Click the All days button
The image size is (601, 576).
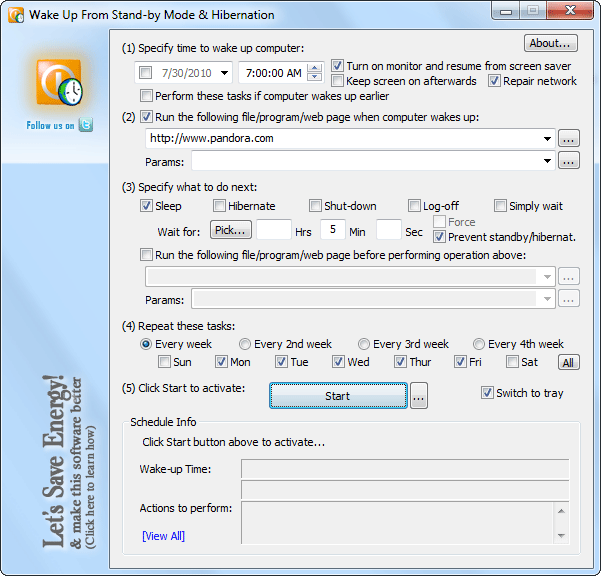click(569, 363)
